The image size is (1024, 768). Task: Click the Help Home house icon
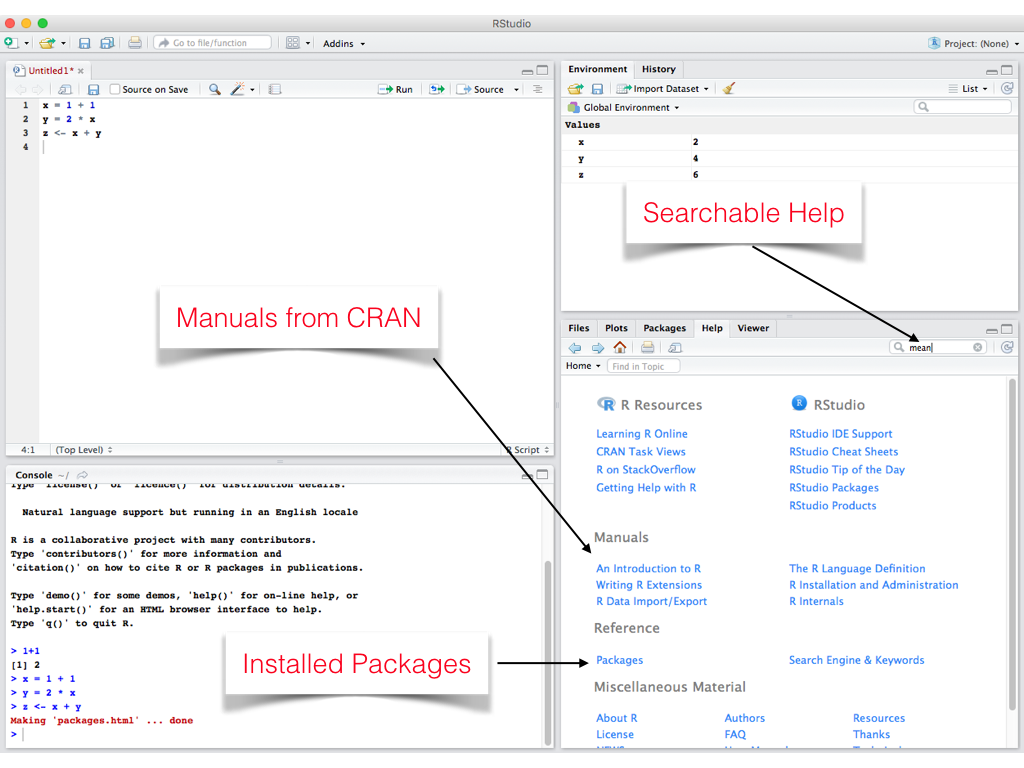tap(620, 347)
